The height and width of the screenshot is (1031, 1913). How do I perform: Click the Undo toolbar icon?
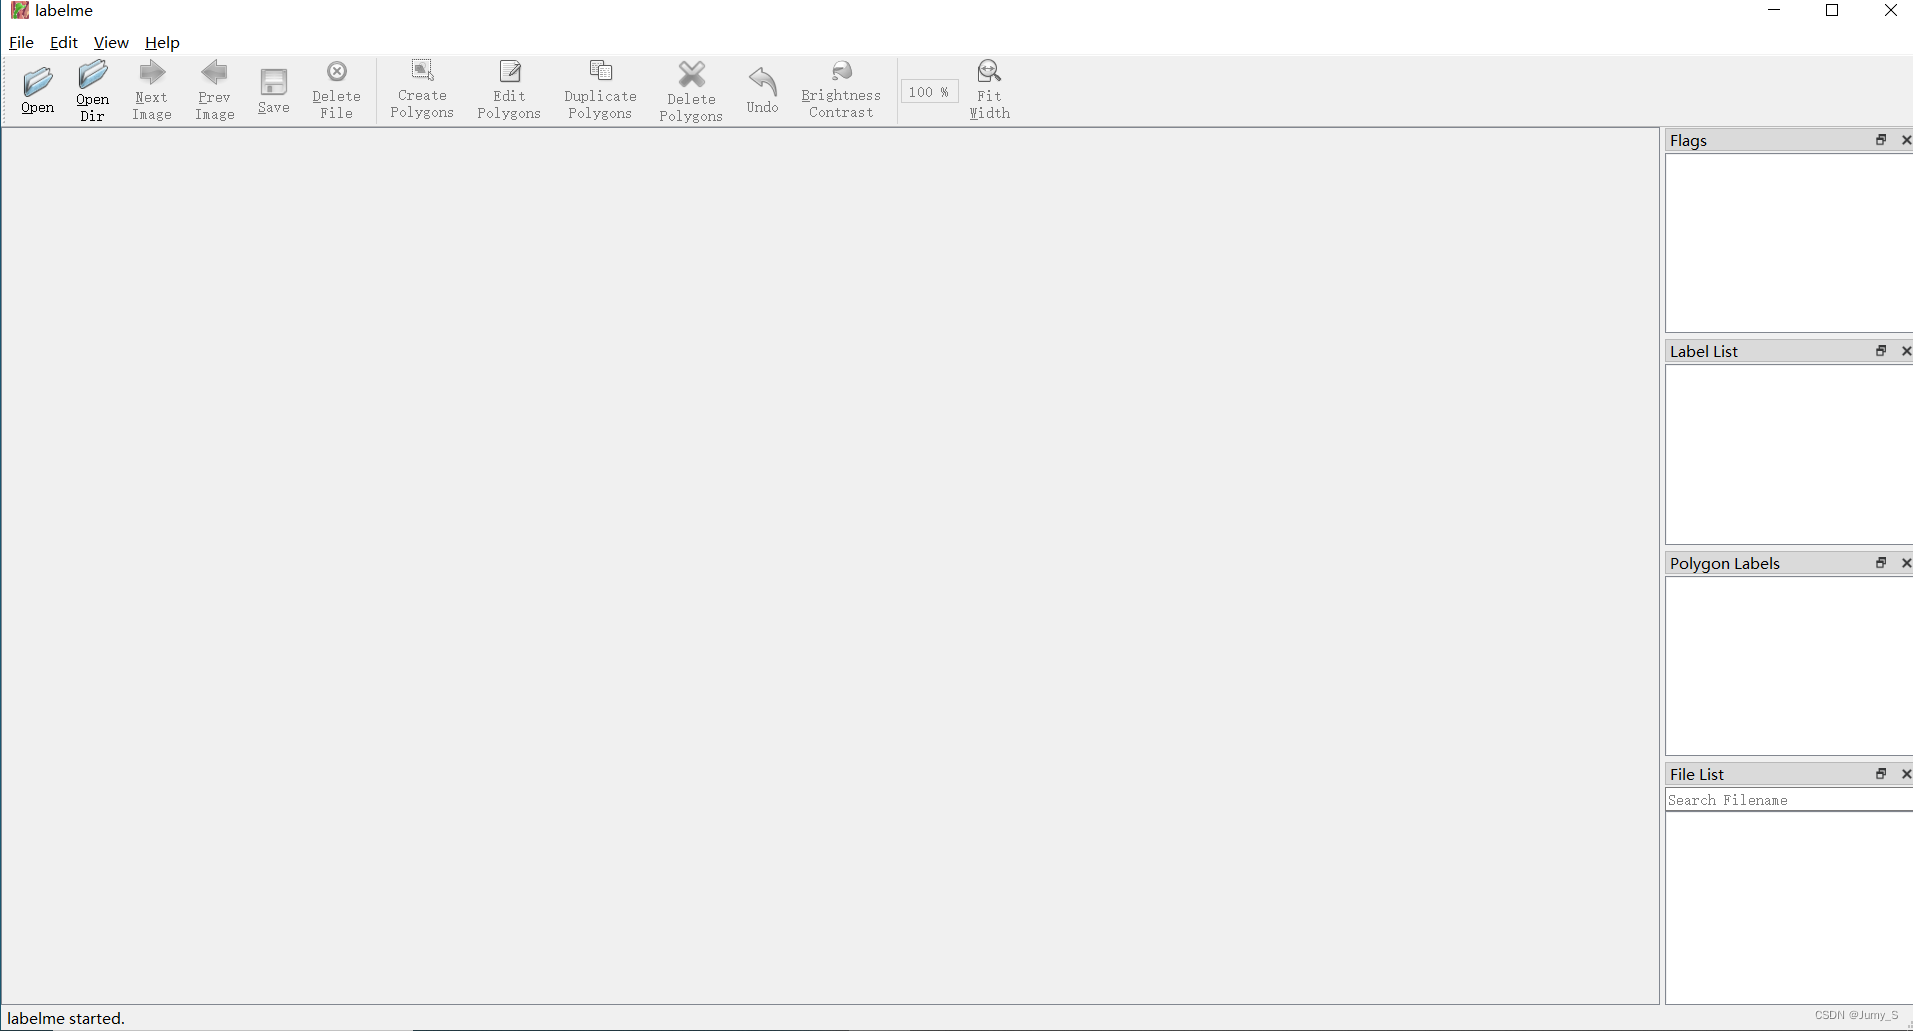(x=763, y=90)
